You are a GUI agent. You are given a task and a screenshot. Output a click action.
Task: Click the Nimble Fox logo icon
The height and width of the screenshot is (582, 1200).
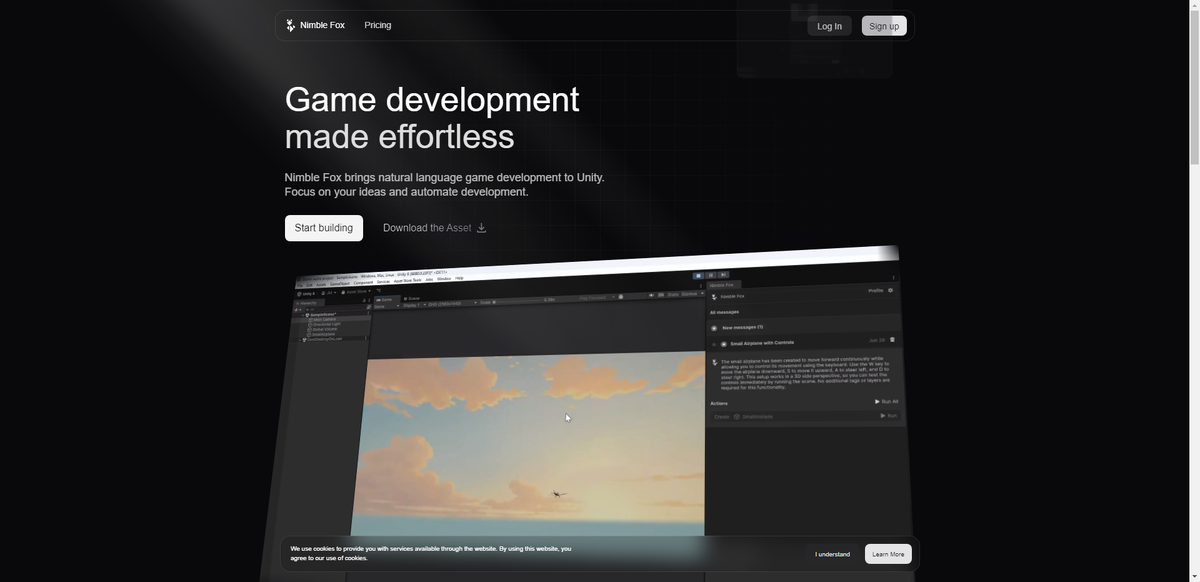290,25
